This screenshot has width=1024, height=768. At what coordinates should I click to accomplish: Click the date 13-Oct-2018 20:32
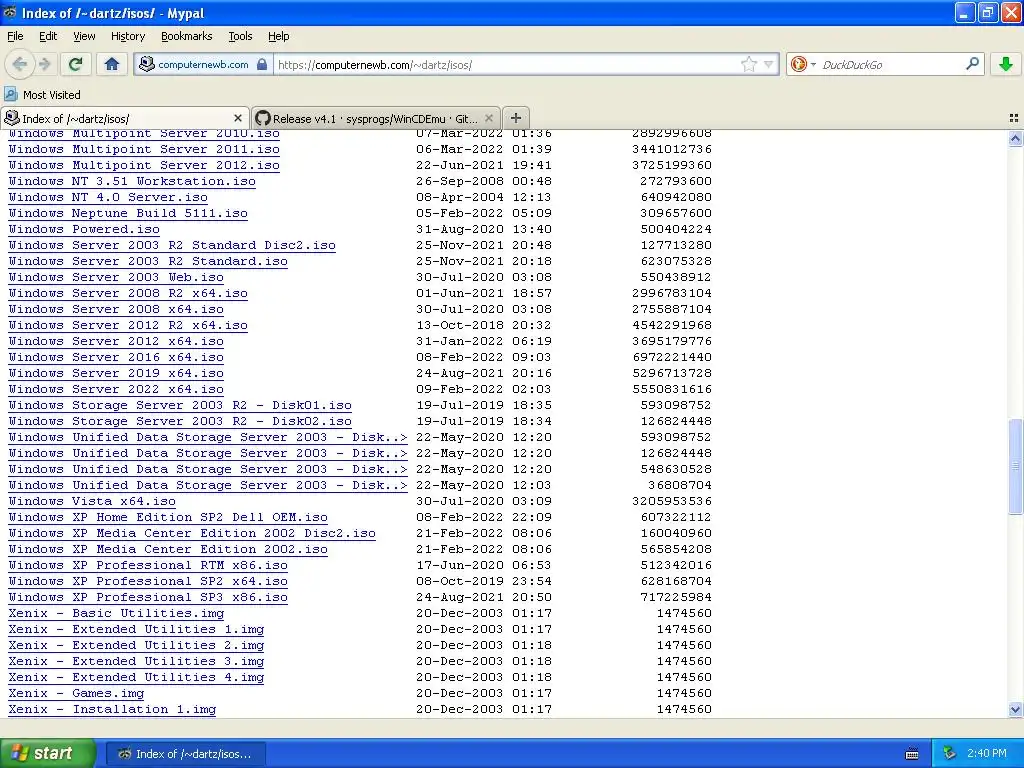coord(484,325)
